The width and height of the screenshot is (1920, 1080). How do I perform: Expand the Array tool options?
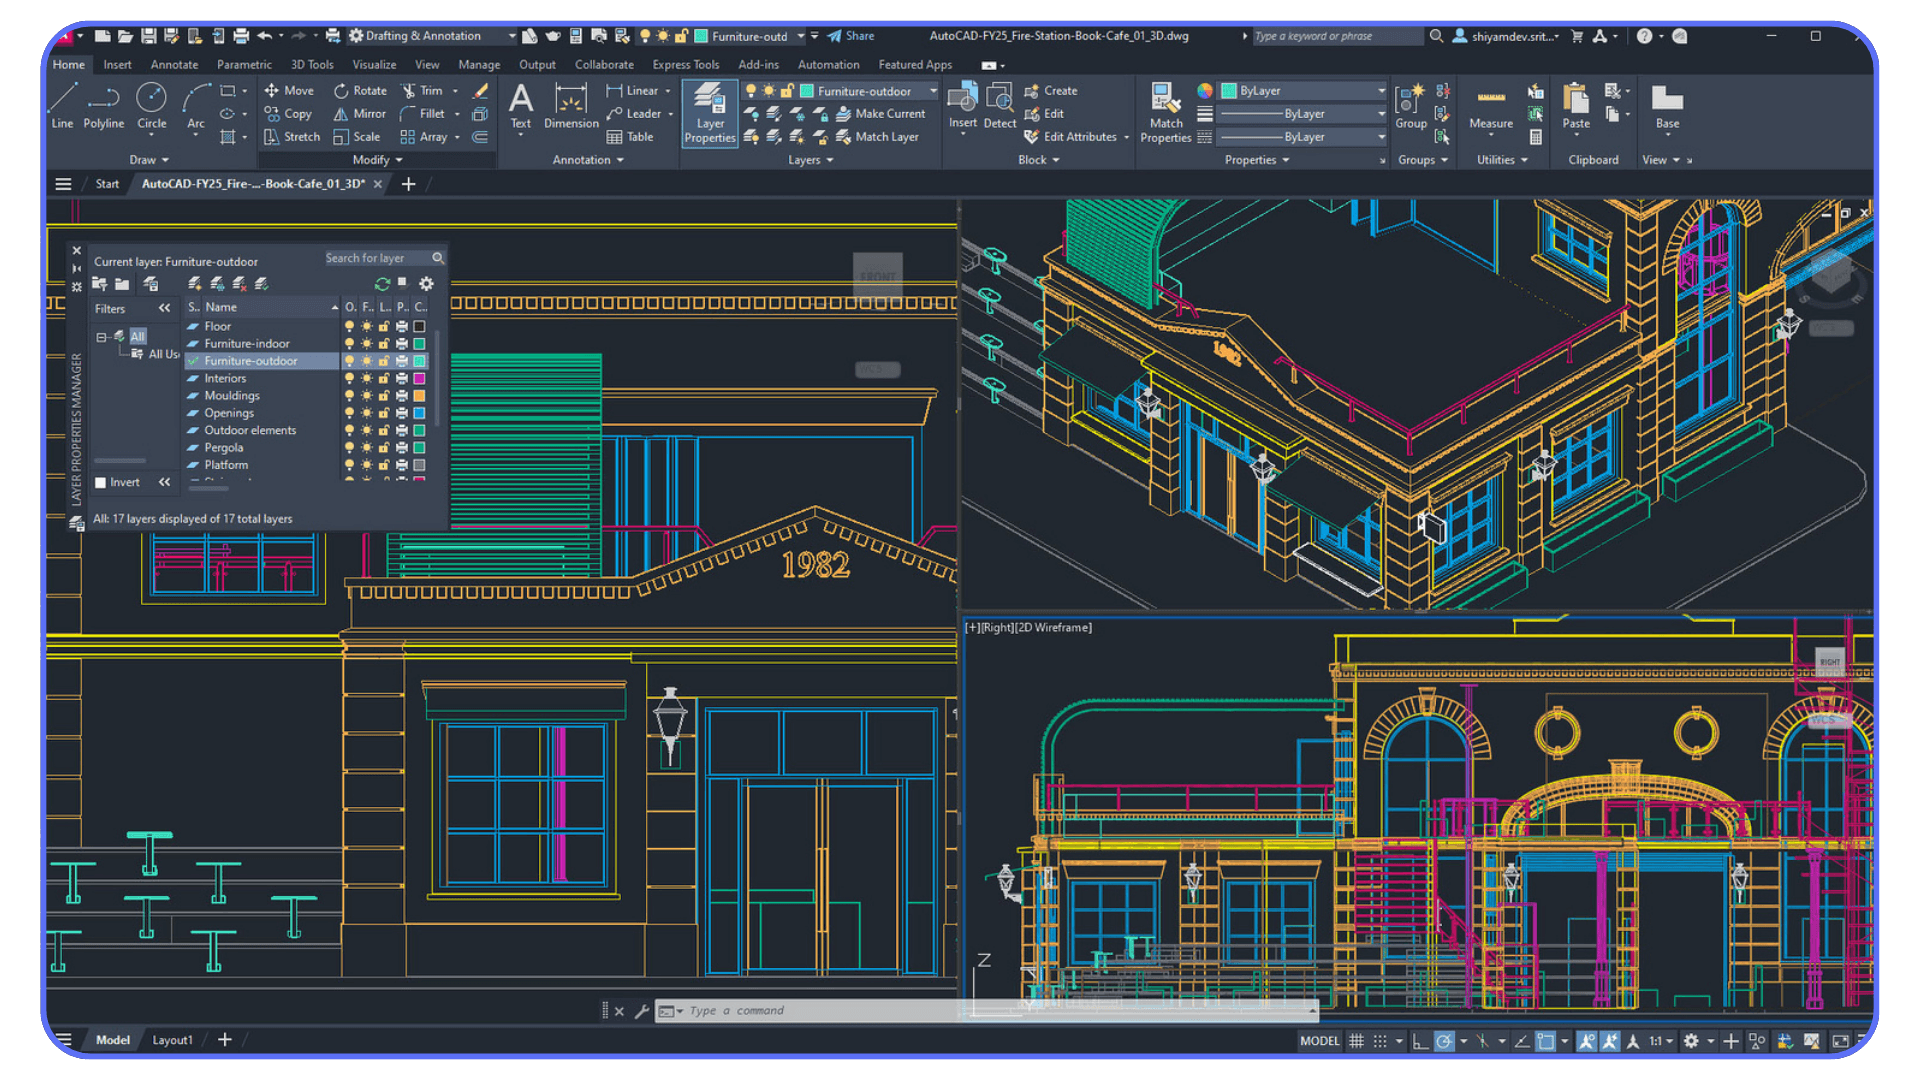pyautogui.click(x=455, y=137)
